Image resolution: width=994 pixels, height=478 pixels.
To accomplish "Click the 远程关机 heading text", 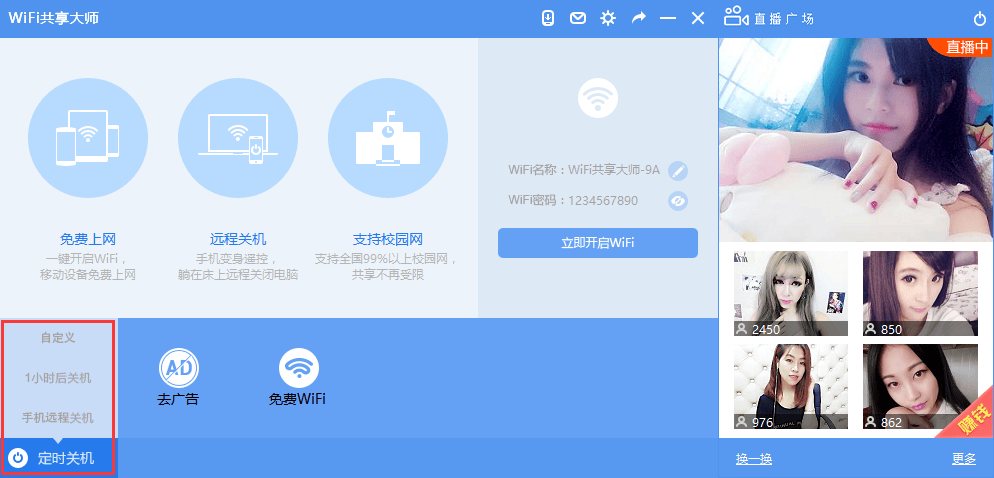I will click(x=238, y=240).
